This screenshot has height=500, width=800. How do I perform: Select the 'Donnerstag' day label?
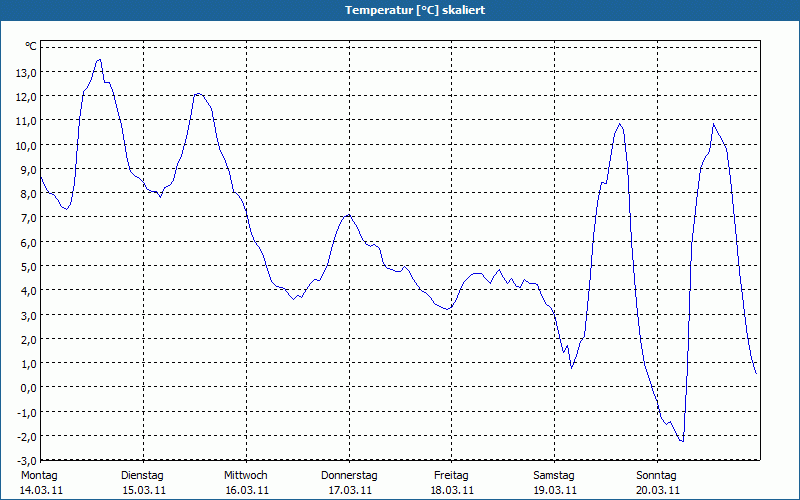click(349, 476)
